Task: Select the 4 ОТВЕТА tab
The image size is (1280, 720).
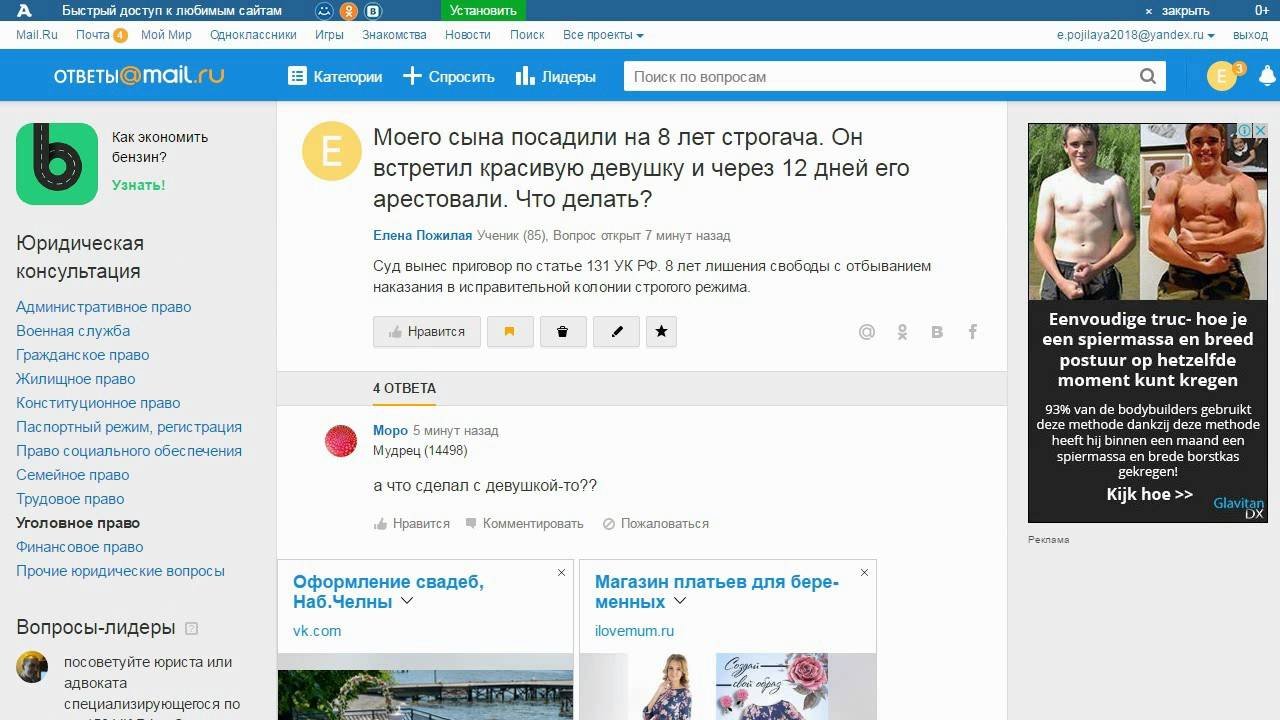Action: (404, 388)
